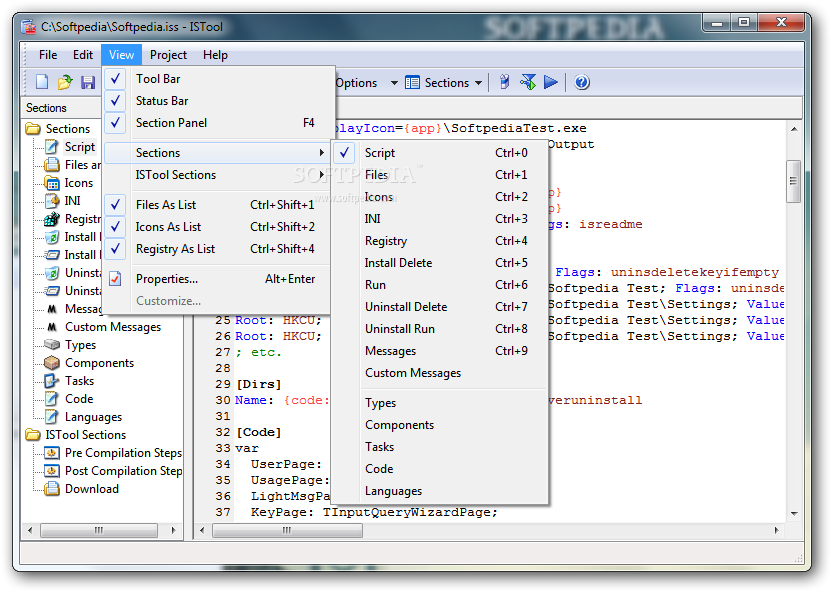Close the View menu via its header
The height and width of the screenshot is (592, 832).
[x=122, y=55]
